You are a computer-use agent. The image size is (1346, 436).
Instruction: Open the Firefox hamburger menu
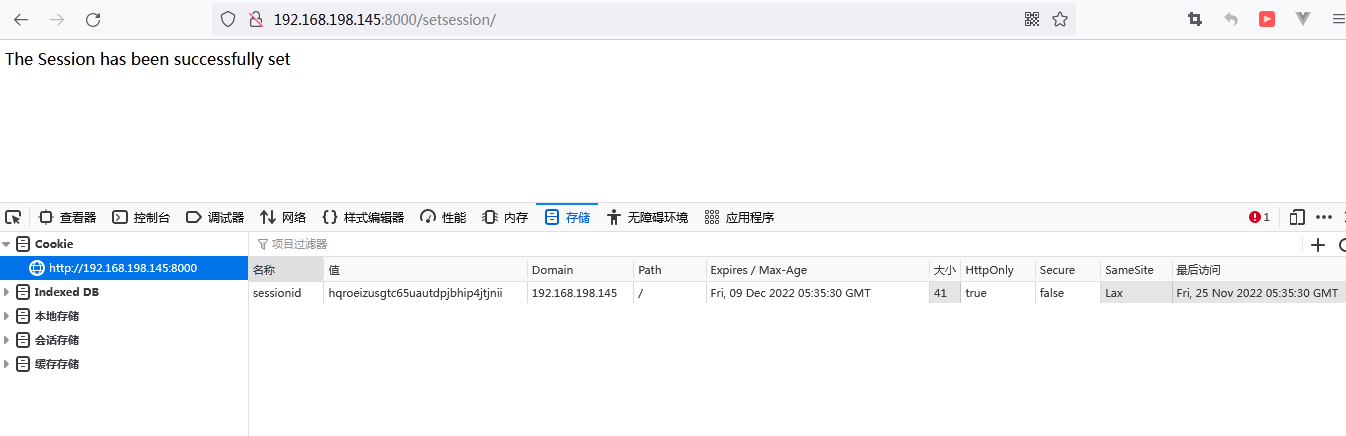(1338, 19)
